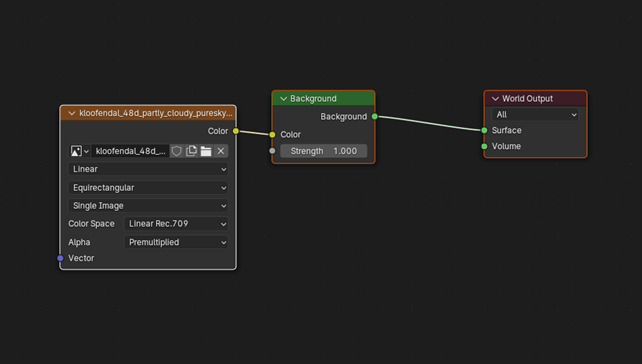Open the Linear Rec.709 color space dropdown
The height and width of the screenshot is (364, 642).
[176, 224]
